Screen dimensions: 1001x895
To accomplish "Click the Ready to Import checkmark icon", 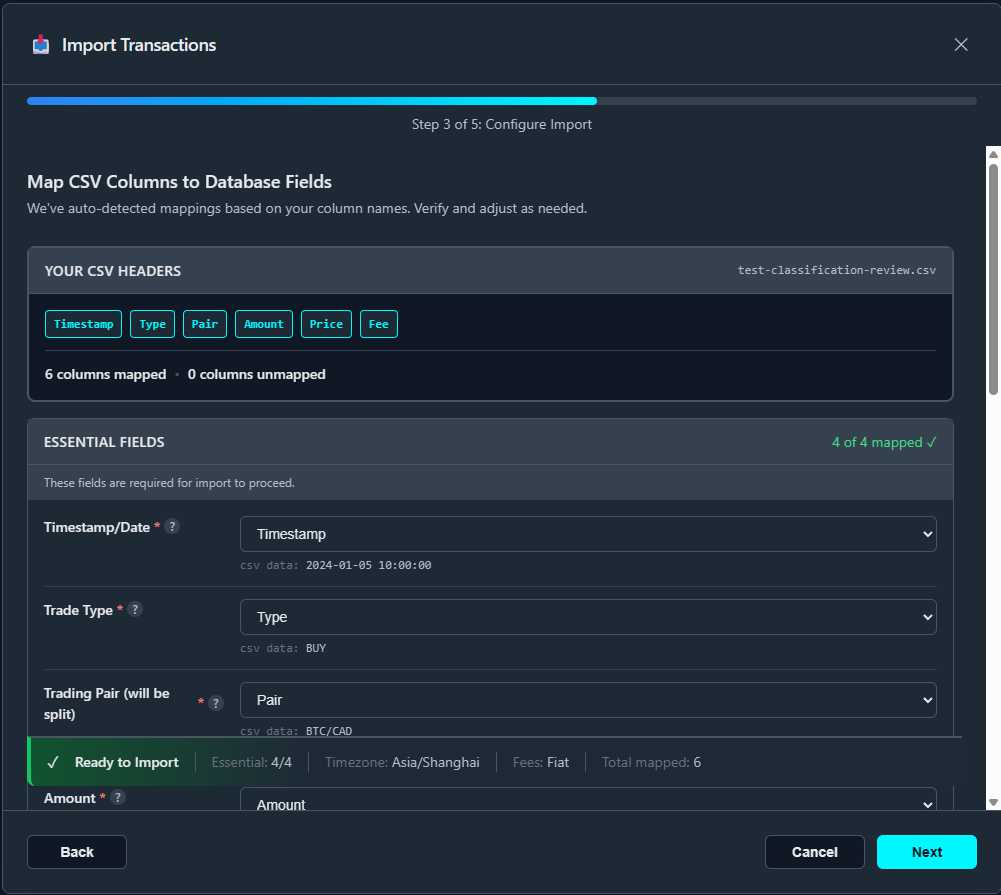I will [53, 762].
